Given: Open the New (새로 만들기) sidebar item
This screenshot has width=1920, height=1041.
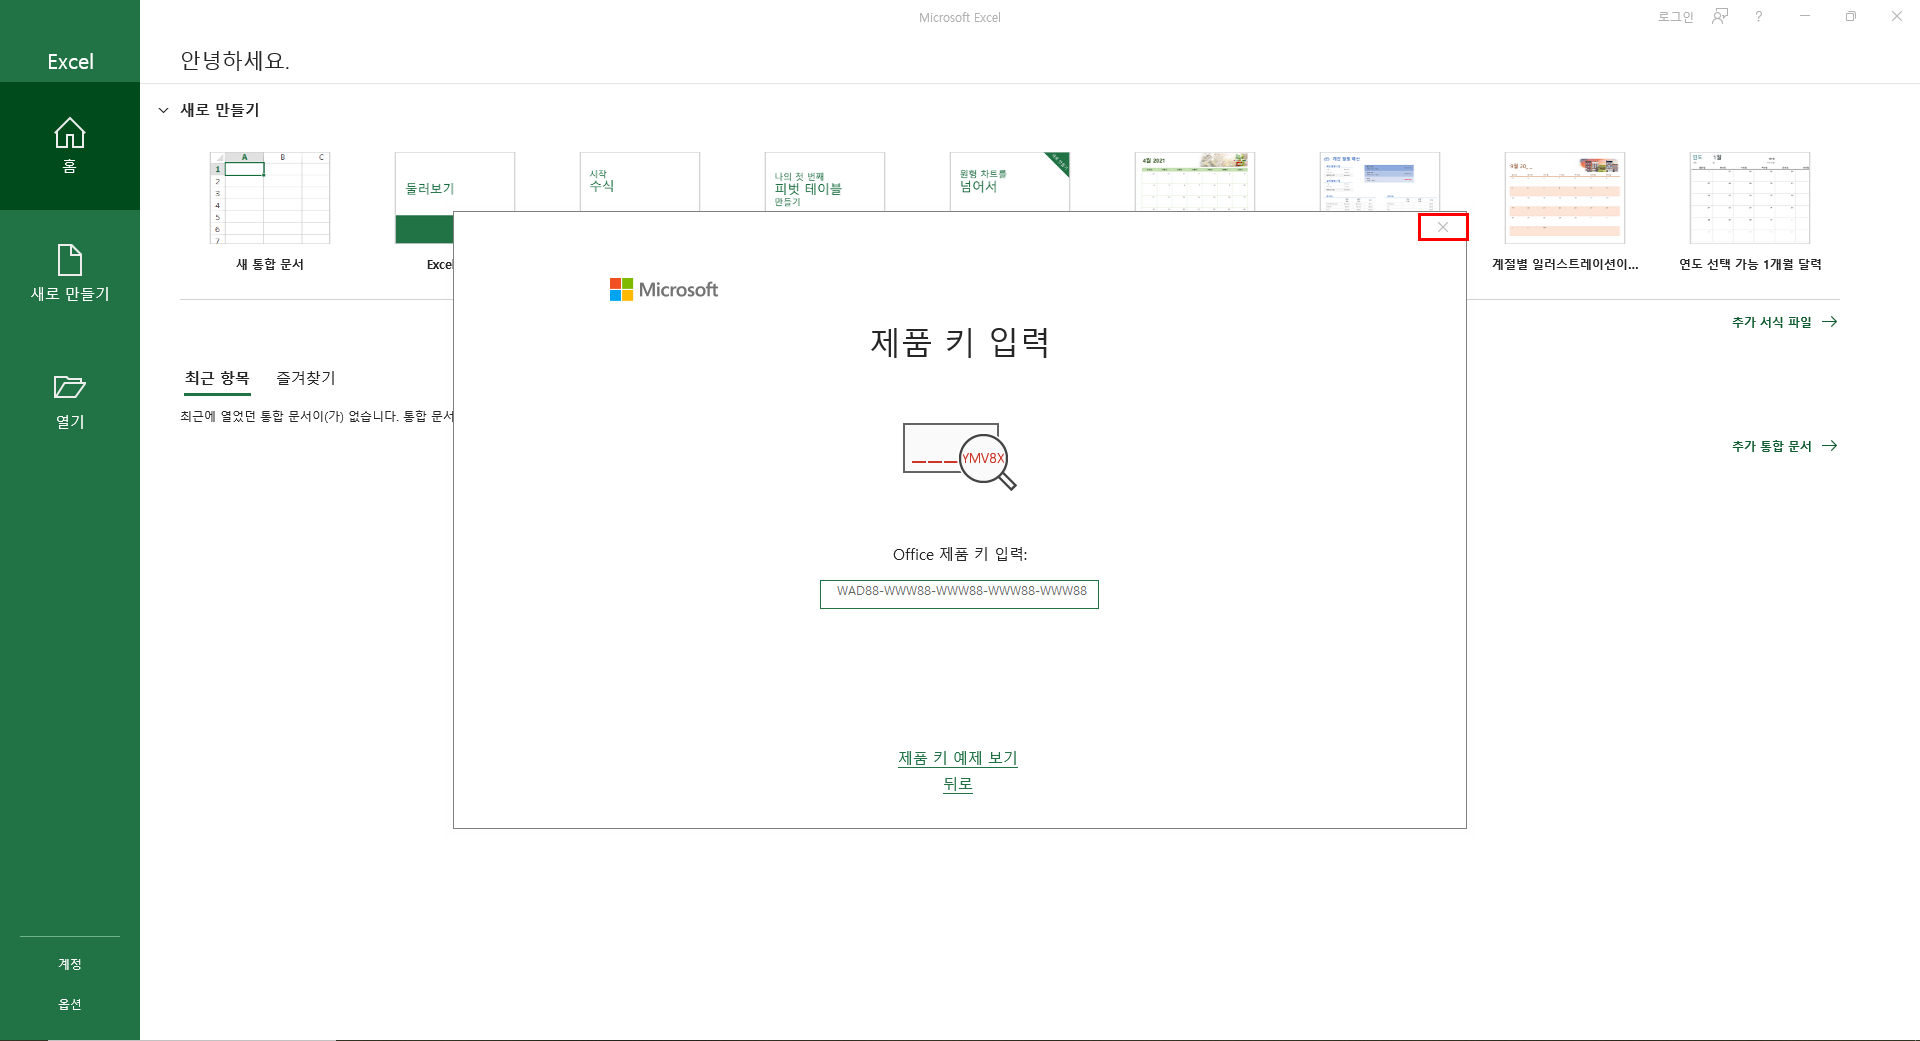Looking at the screenshot, I should (x=69, y=273).
